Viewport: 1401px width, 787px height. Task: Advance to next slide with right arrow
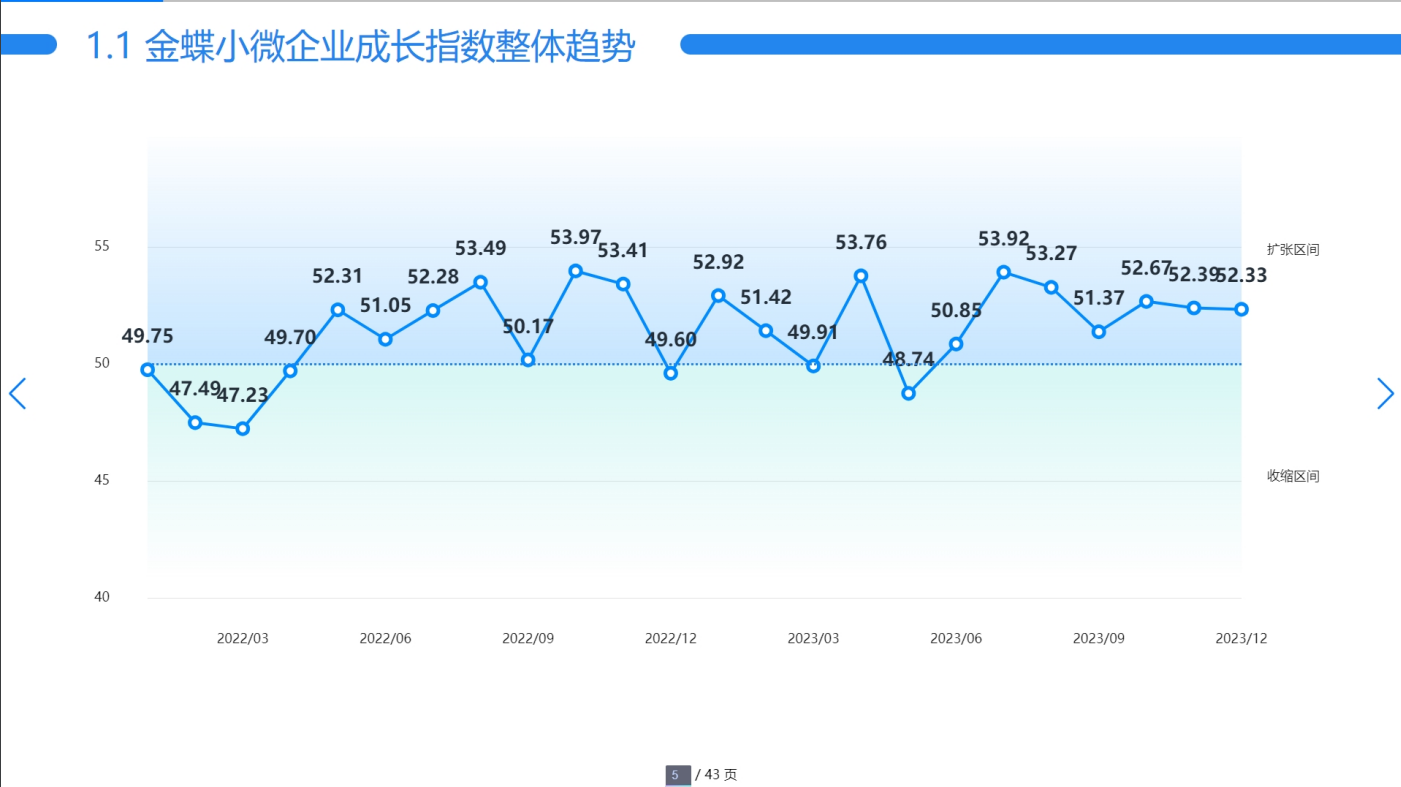coord(1385,394)
